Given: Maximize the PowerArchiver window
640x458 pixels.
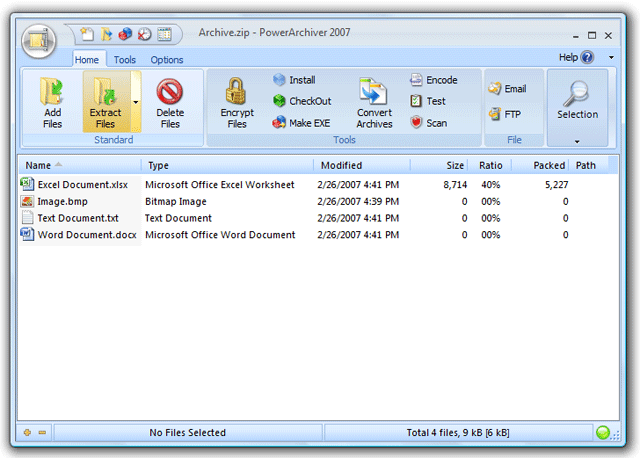Looking at the screenshot, I should tap(592, 36).
